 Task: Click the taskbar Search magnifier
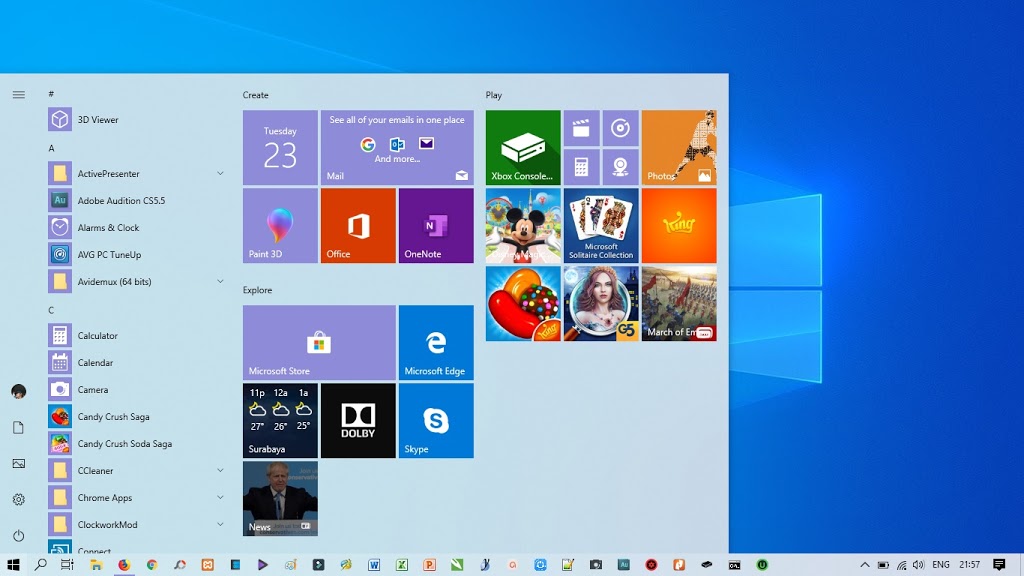click(x=40, y=564)
